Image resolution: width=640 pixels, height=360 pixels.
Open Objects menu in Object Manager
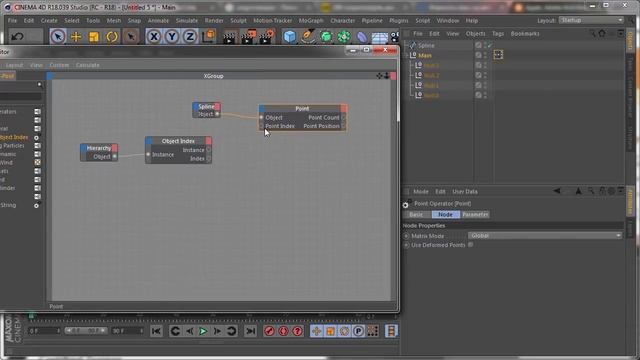476,33
